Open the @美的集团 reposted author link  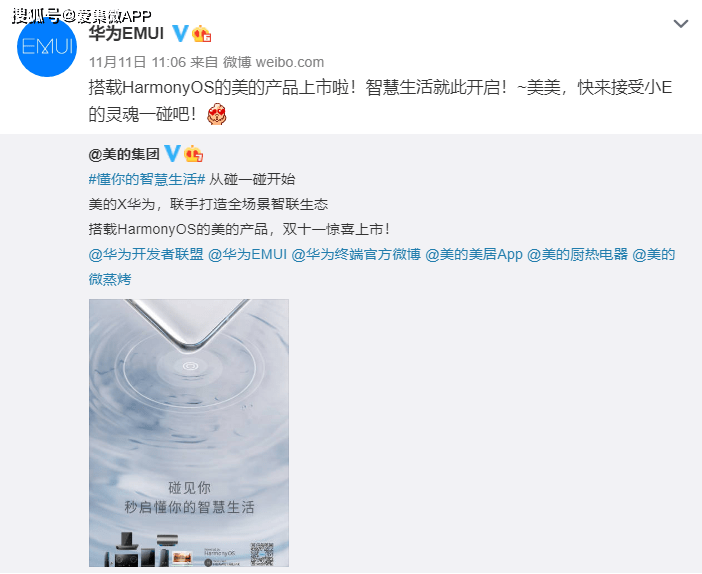click(124, 154)
